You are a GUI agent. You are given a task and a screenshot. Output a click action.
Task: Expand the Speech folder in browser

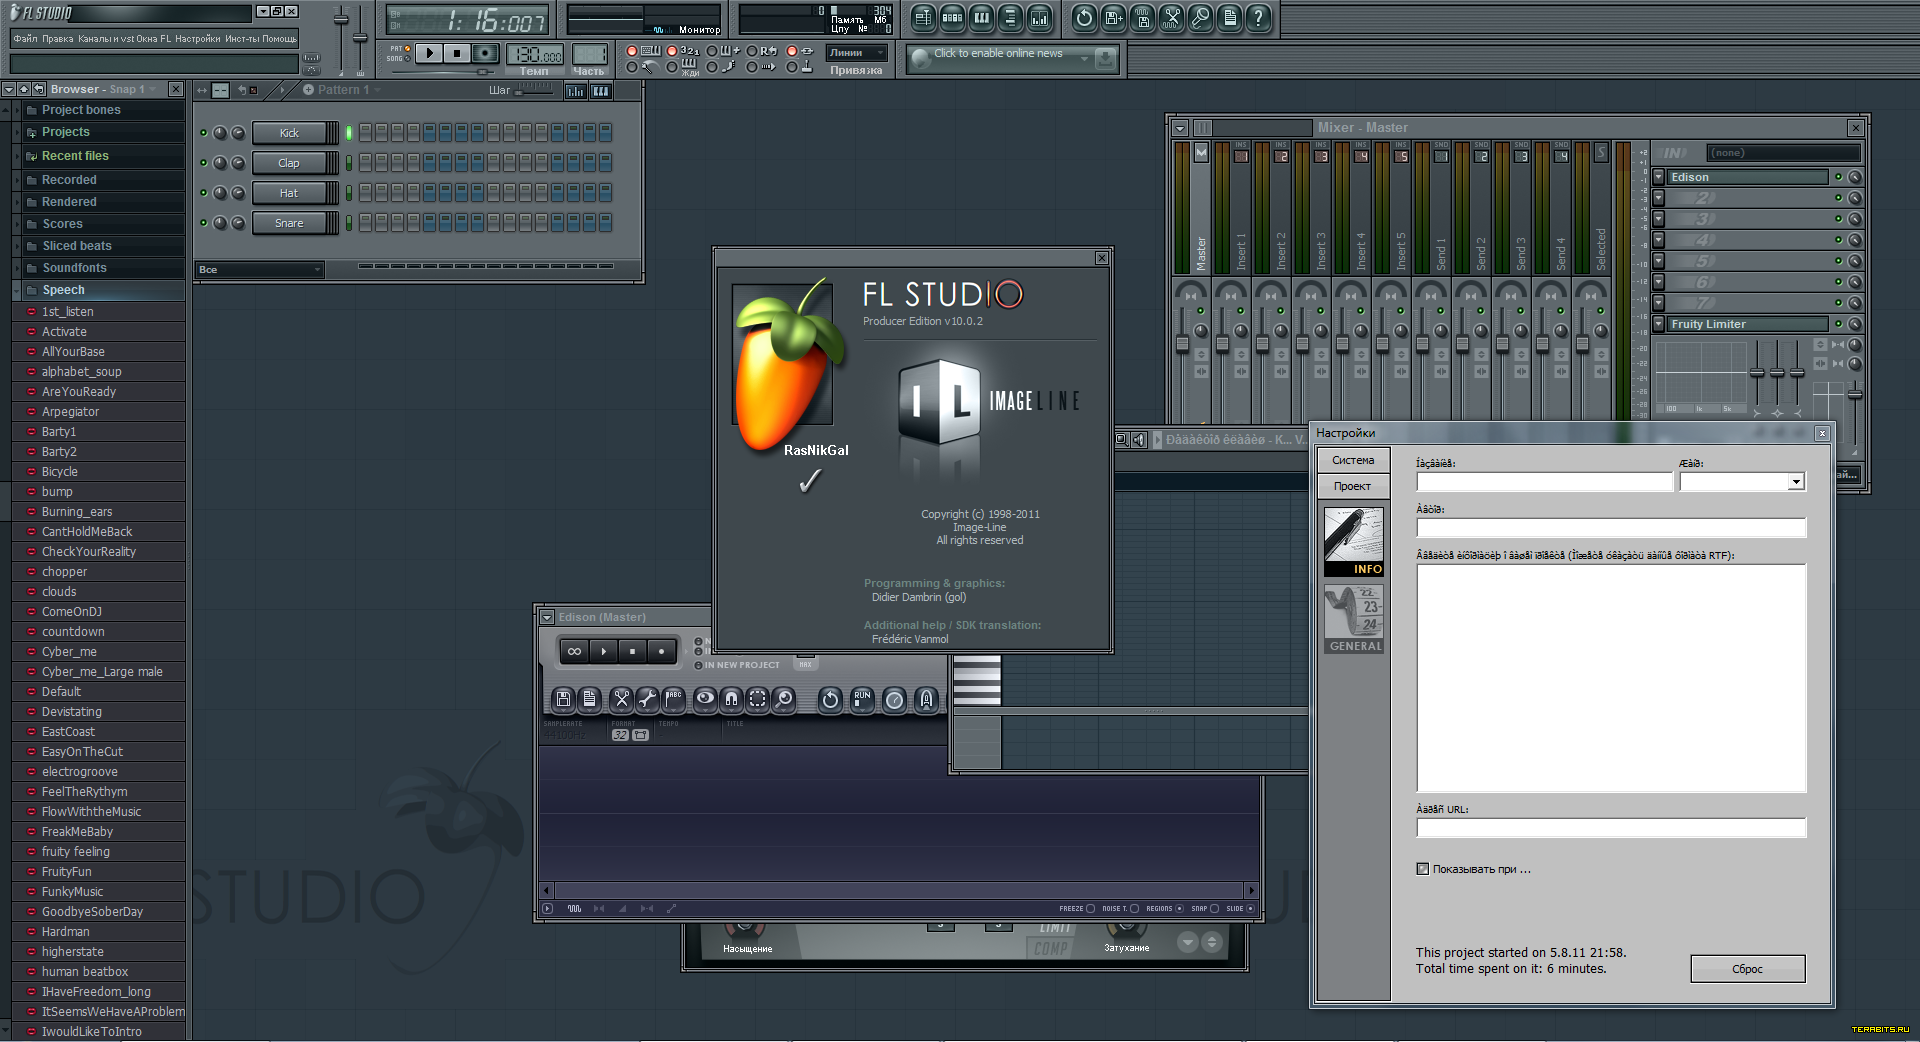click(x=63, y=290)
